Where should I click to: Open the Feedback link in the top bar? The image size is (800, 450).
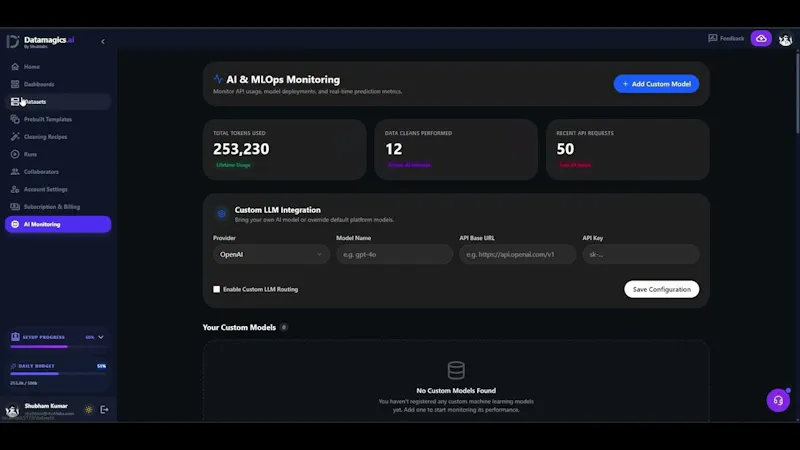726,38
